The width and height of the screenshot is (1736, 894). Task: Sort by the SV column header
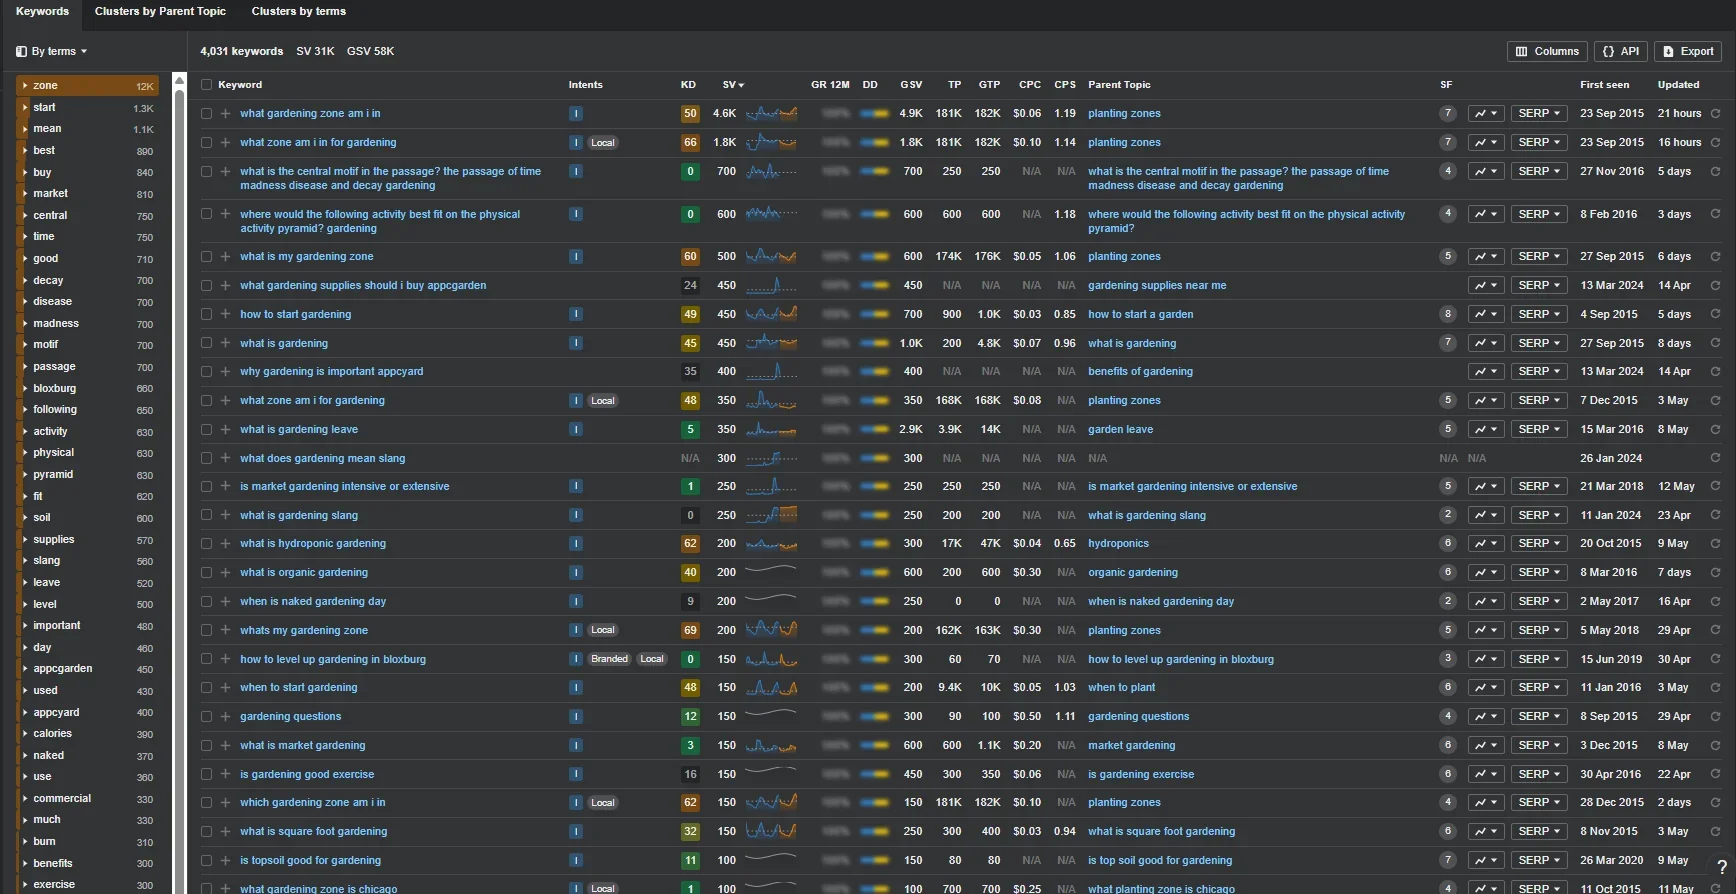[732, 85]
